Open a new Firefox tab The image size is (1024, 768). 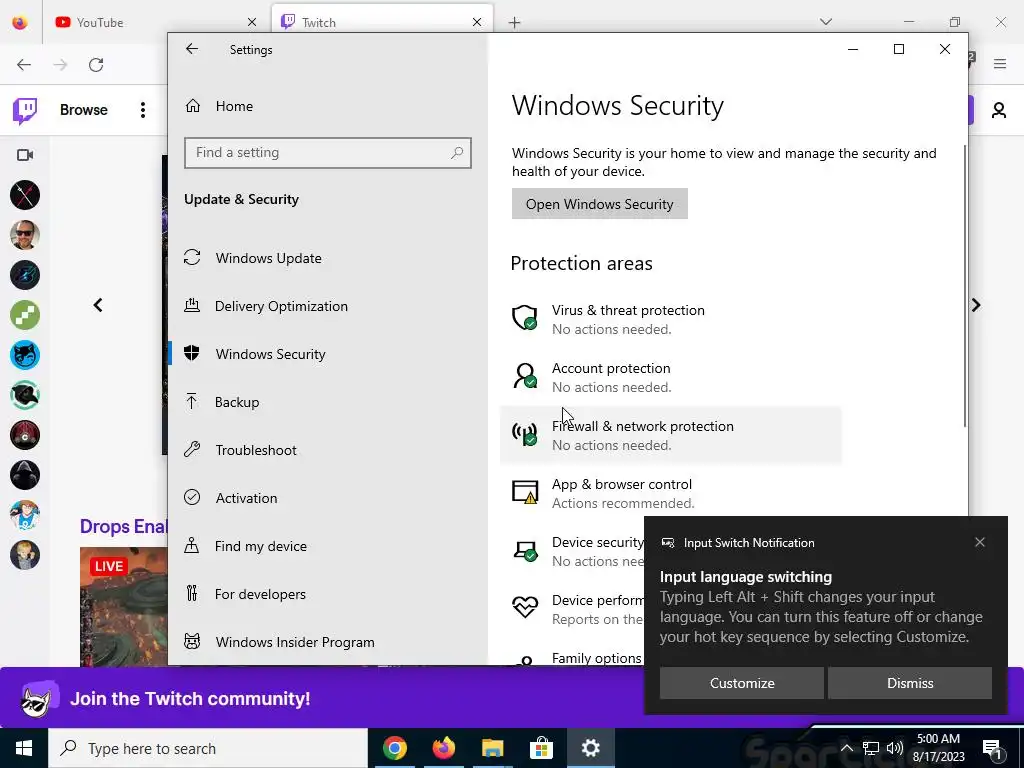click(x=515, y=23)
